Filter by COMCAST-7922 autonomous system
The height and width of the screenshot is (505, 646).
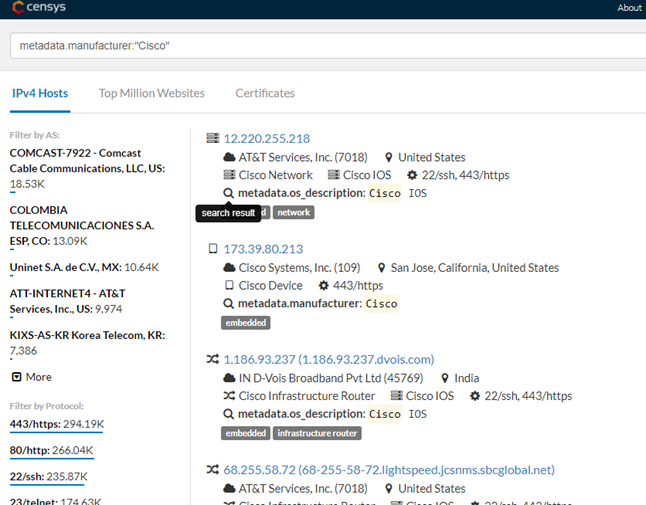[x=75, y=153]
